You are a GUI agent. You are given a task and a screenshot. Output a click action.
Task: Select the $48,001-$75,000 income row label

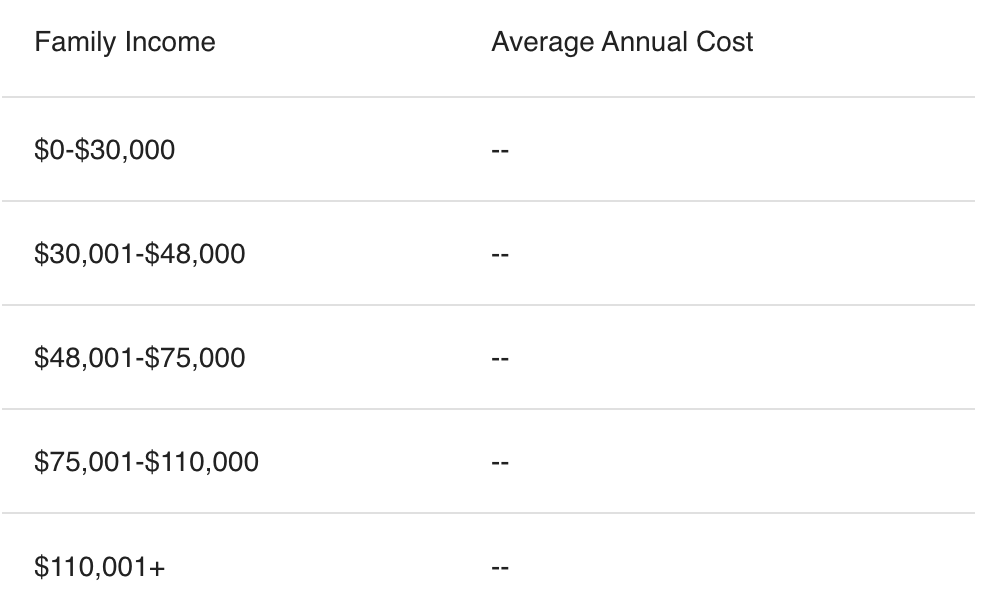[x=140, y=358]
